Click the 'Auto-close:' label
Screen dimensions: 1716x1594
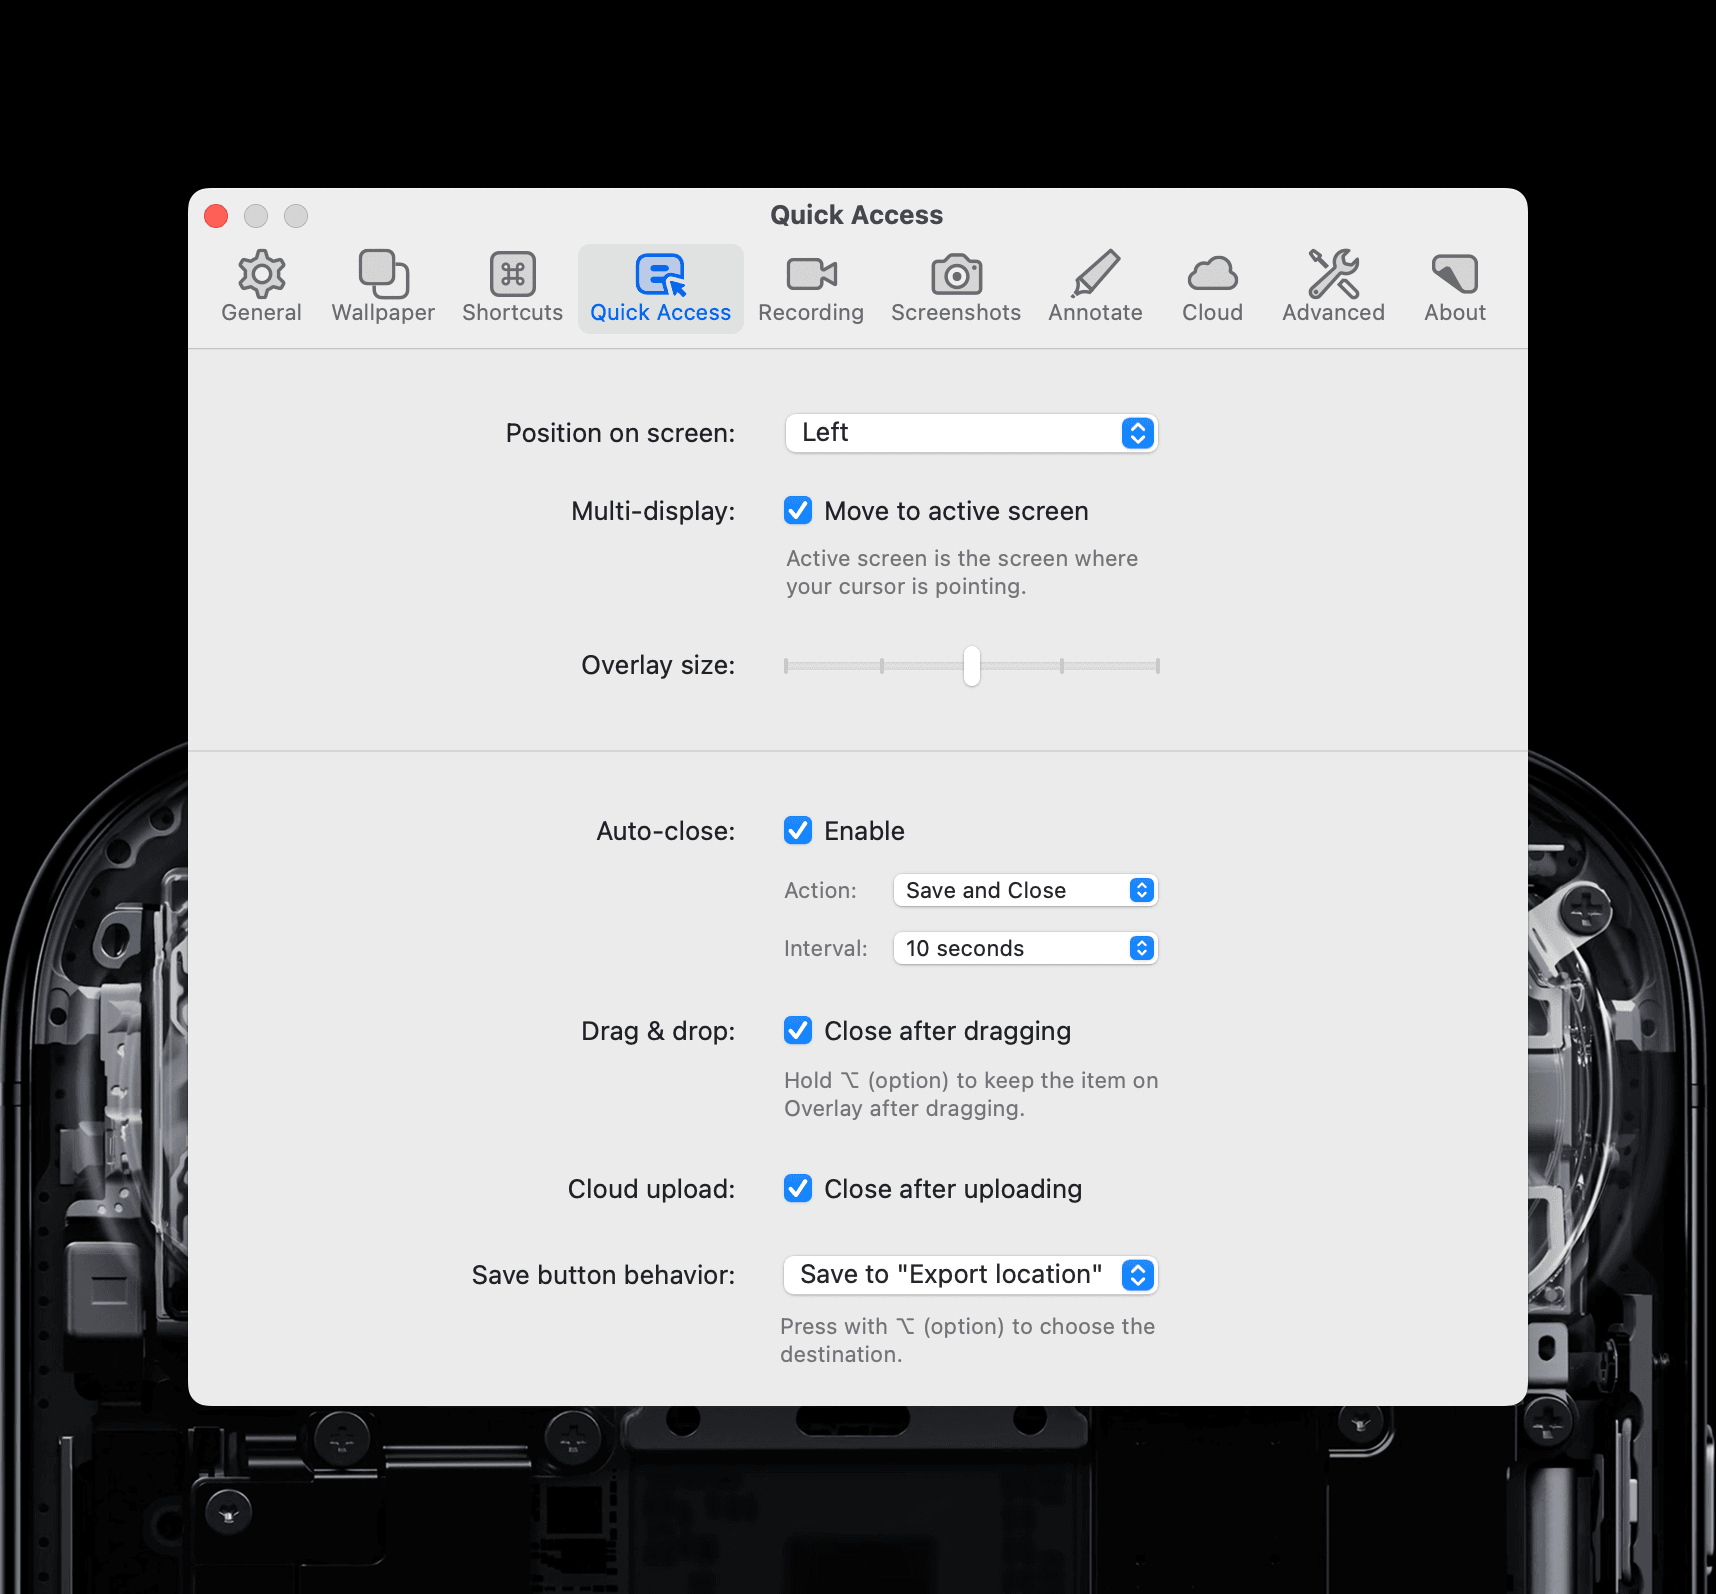point(665,831)
